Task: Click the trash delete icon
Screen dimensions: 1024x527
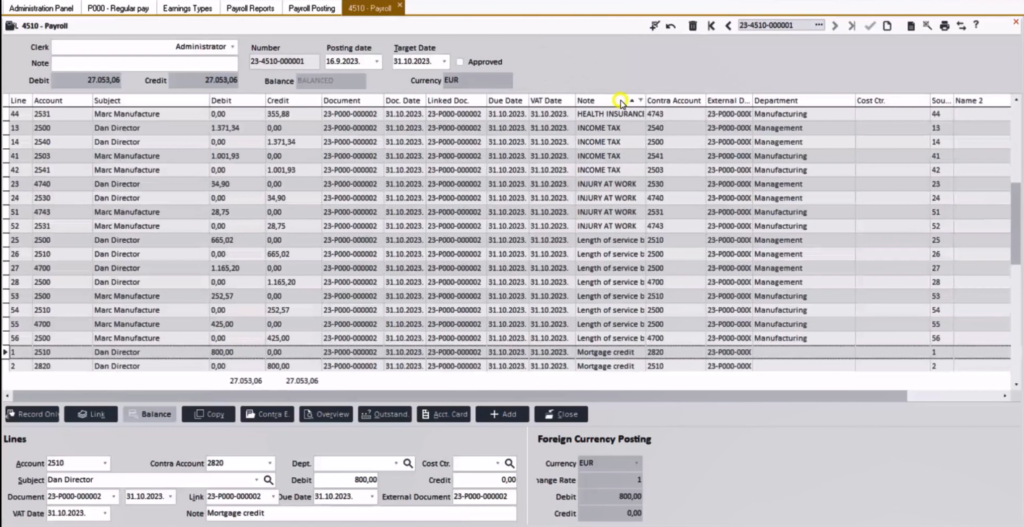Action: 692,25
